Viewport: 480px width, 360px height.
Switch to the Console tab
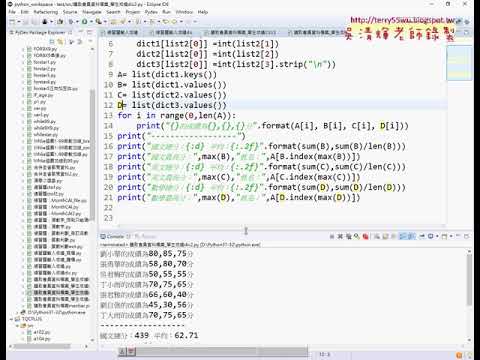(115, 236)
